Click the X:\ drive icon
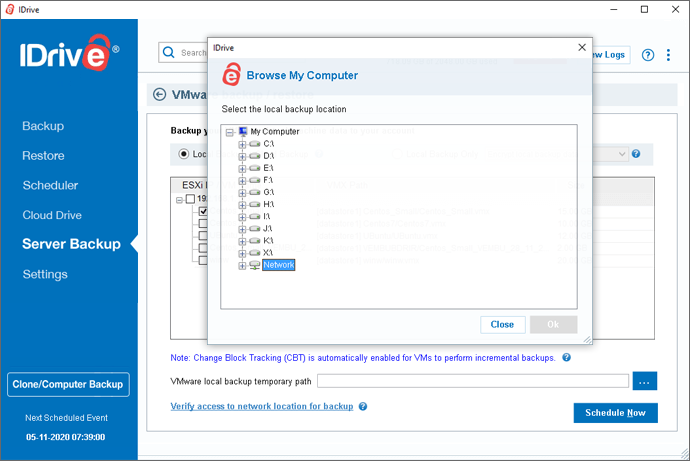 255,252
